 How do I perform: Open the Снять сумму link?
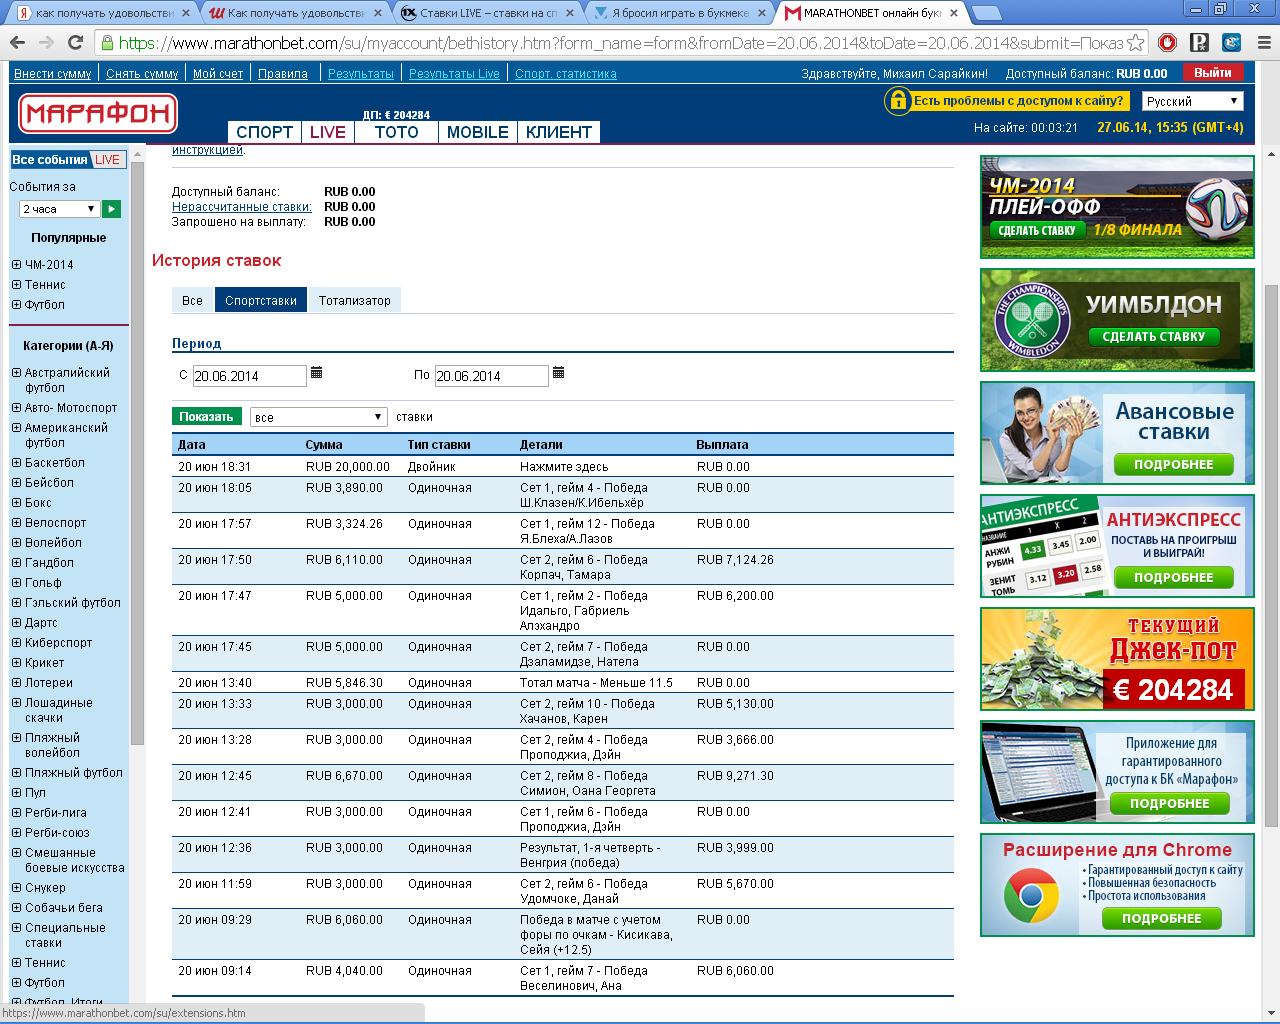(x=142, y=74)
